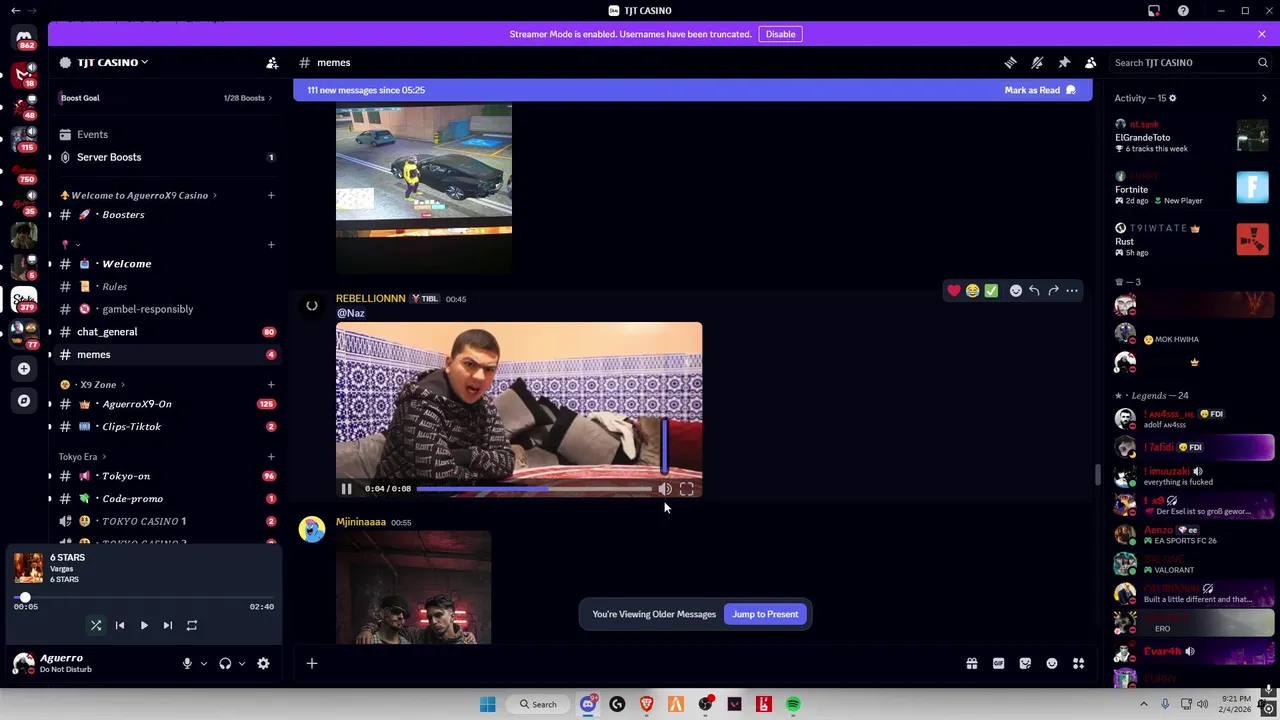Disable Streamer Mode button

[x=780, y=34]
